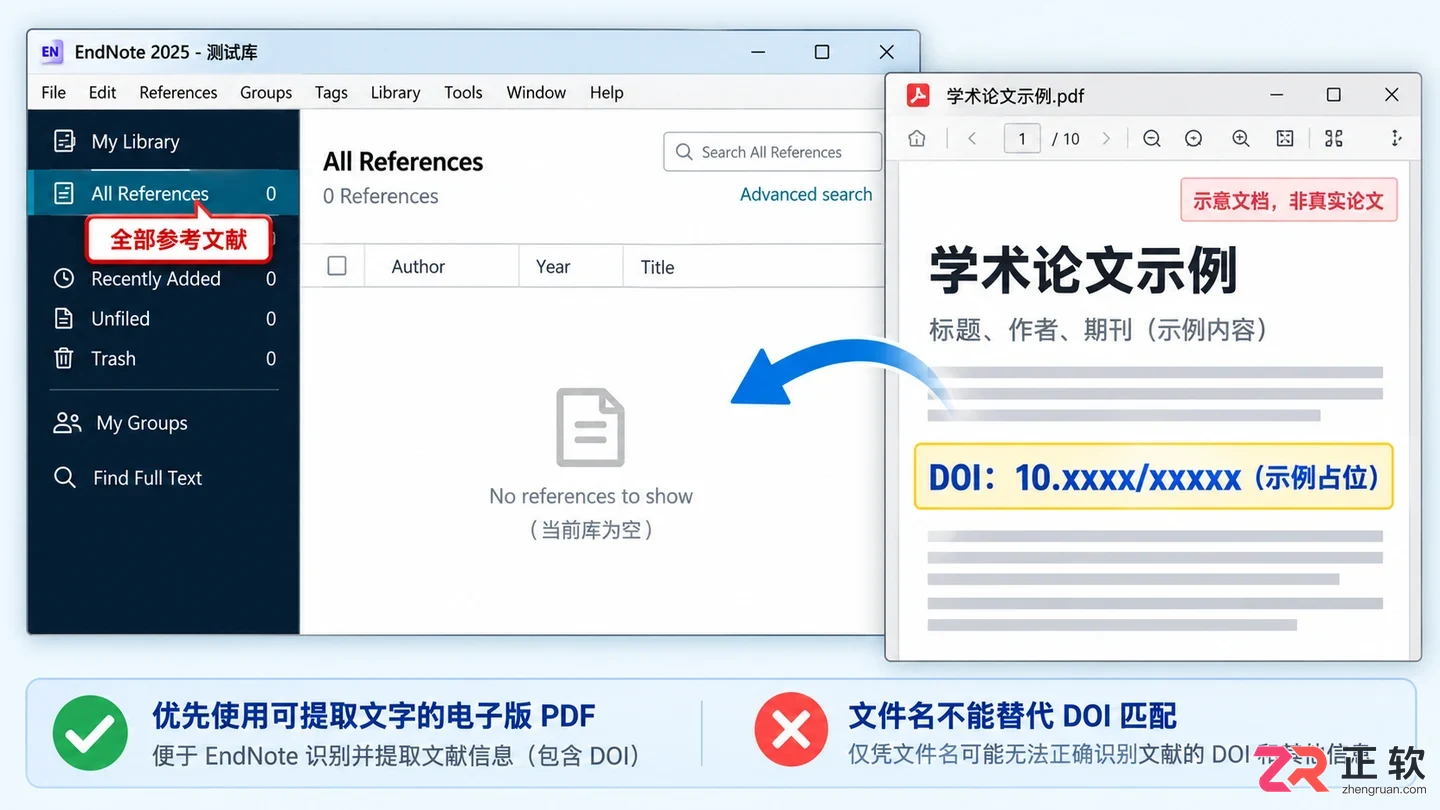
Task: Click the "0 References" count text
Action: click(381, 197)
